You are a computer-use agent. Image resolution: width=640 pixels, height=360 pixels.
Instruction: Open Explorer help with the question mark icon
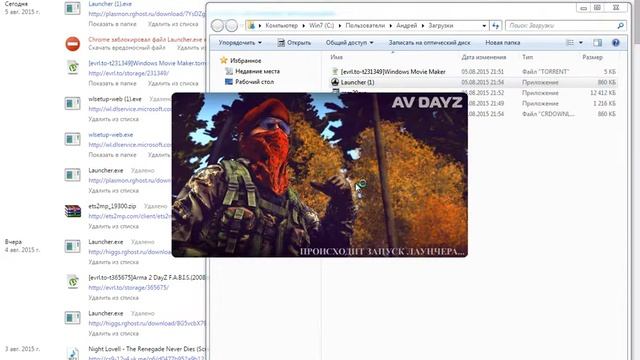click(616, 42)
